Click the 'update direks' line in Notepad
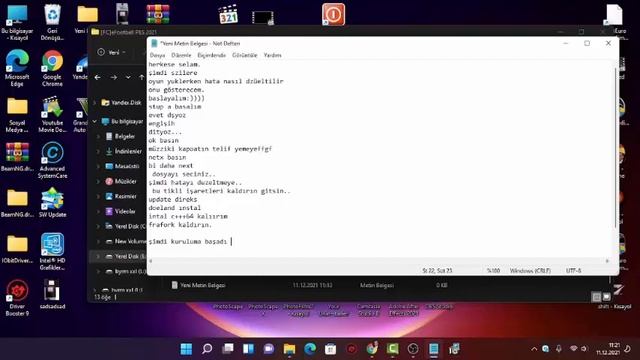The width and height of the screenshot is (640, 360). (x=173, y=200)
